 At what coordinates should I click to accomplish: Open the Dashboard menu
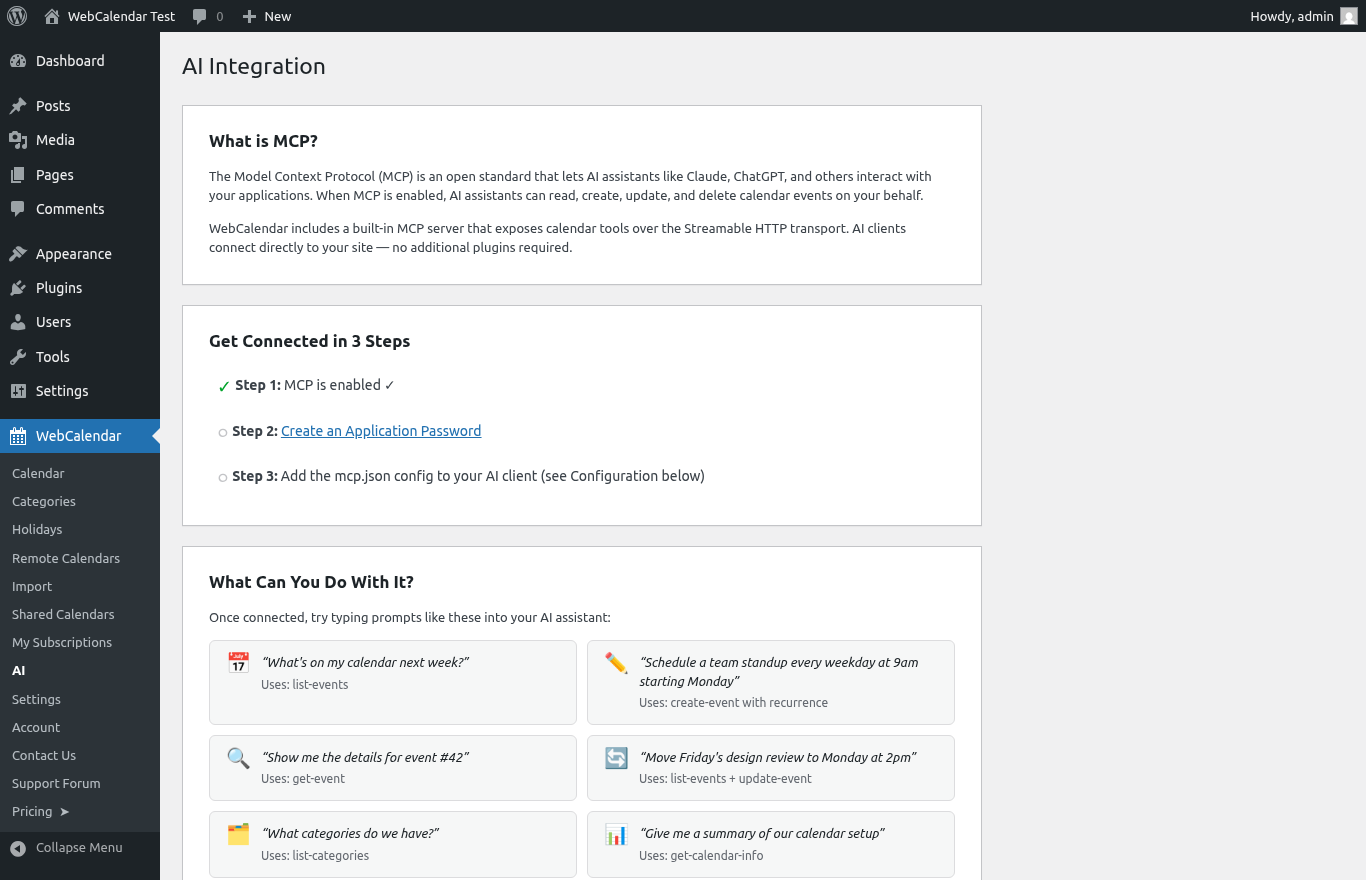[x=80, y=61]
